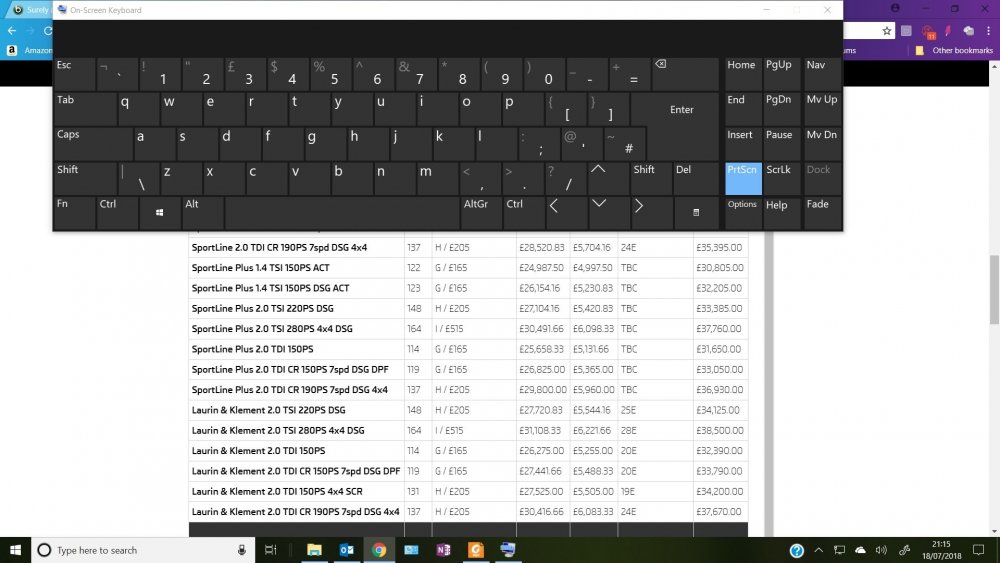Click the Pause key
The image size is (1000, 563).
point(782,143)
